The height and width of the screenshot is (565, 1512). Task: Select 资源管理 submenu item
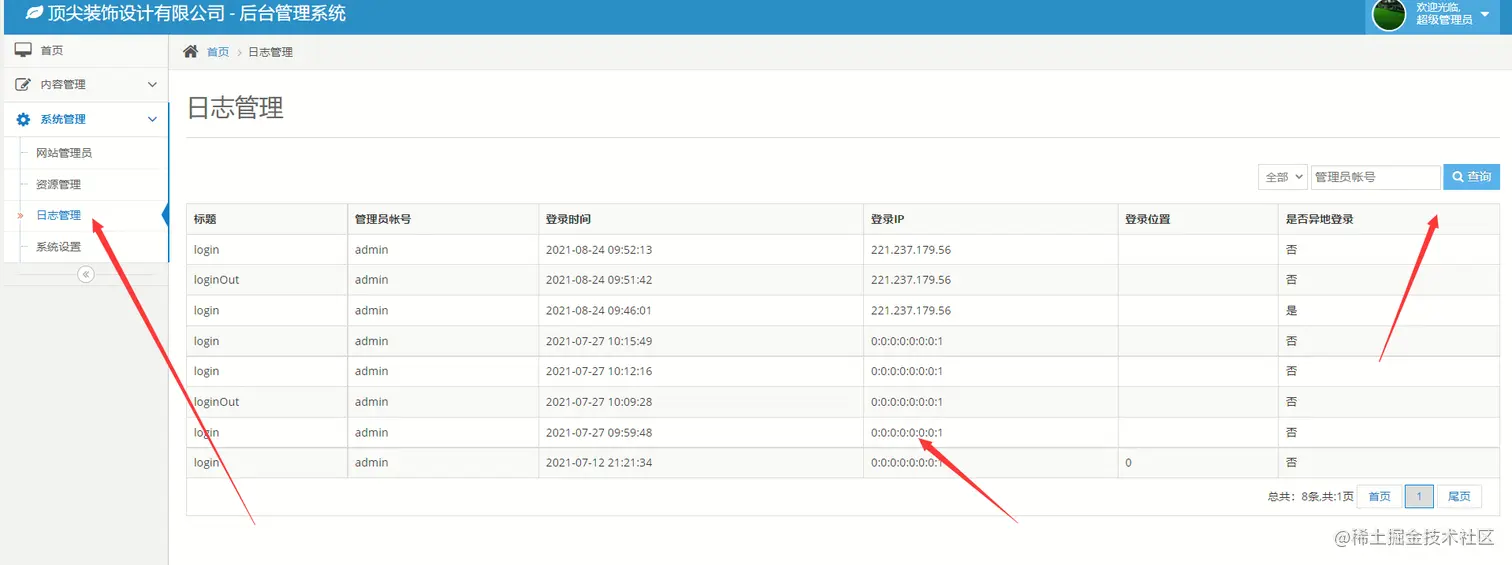tap(58, 184)
